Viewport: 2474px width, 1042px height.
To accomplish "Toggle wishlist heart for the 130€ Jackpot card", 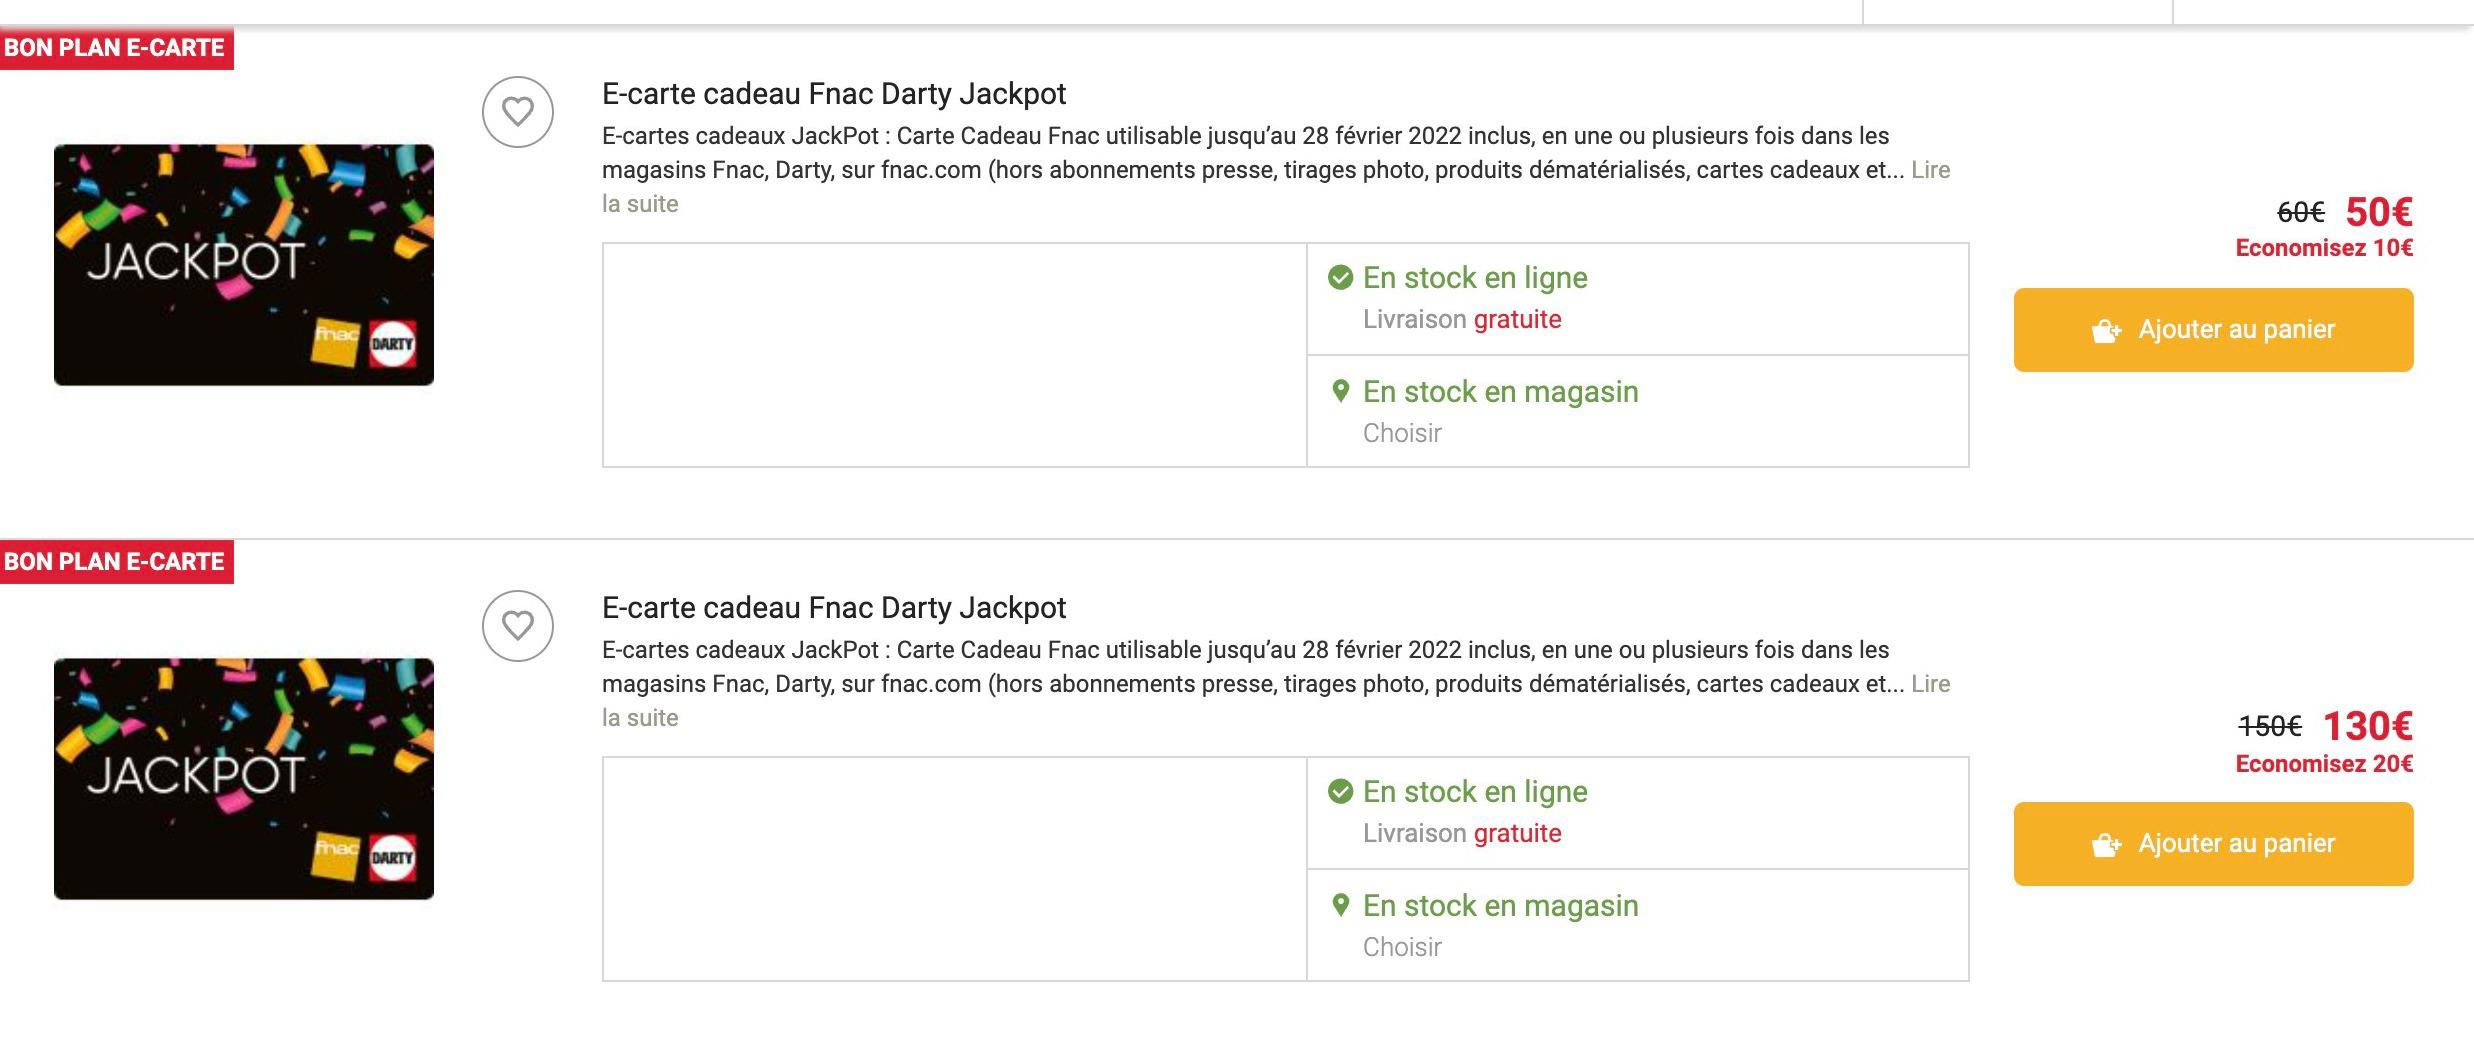I will tap(518, 626).
